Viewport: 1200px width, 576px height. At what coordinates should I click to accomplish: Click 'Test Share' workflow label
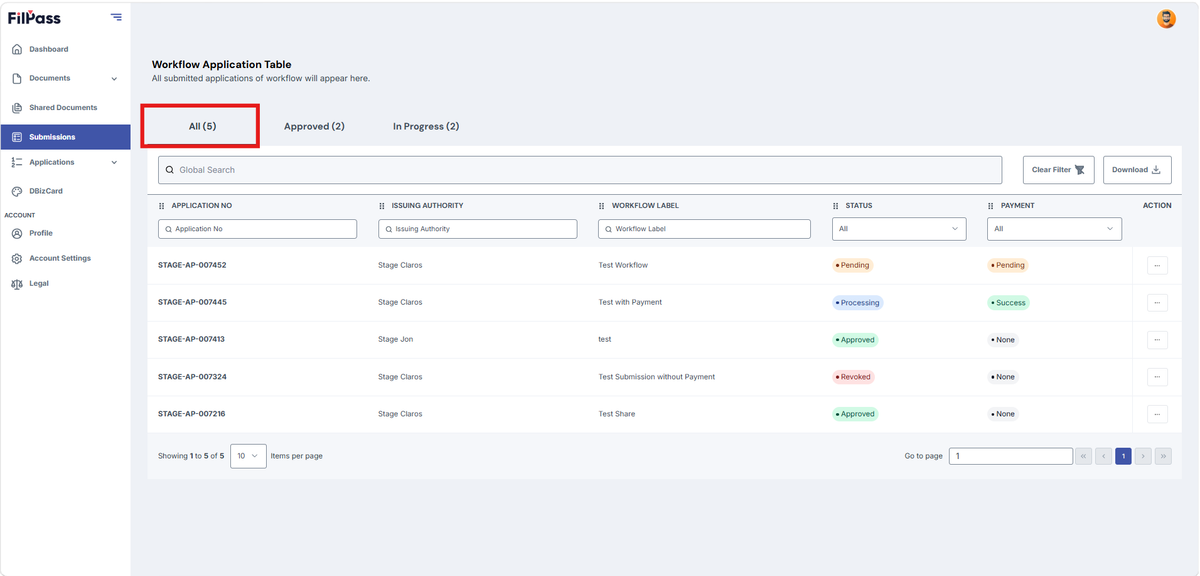[x=617, y=414]
